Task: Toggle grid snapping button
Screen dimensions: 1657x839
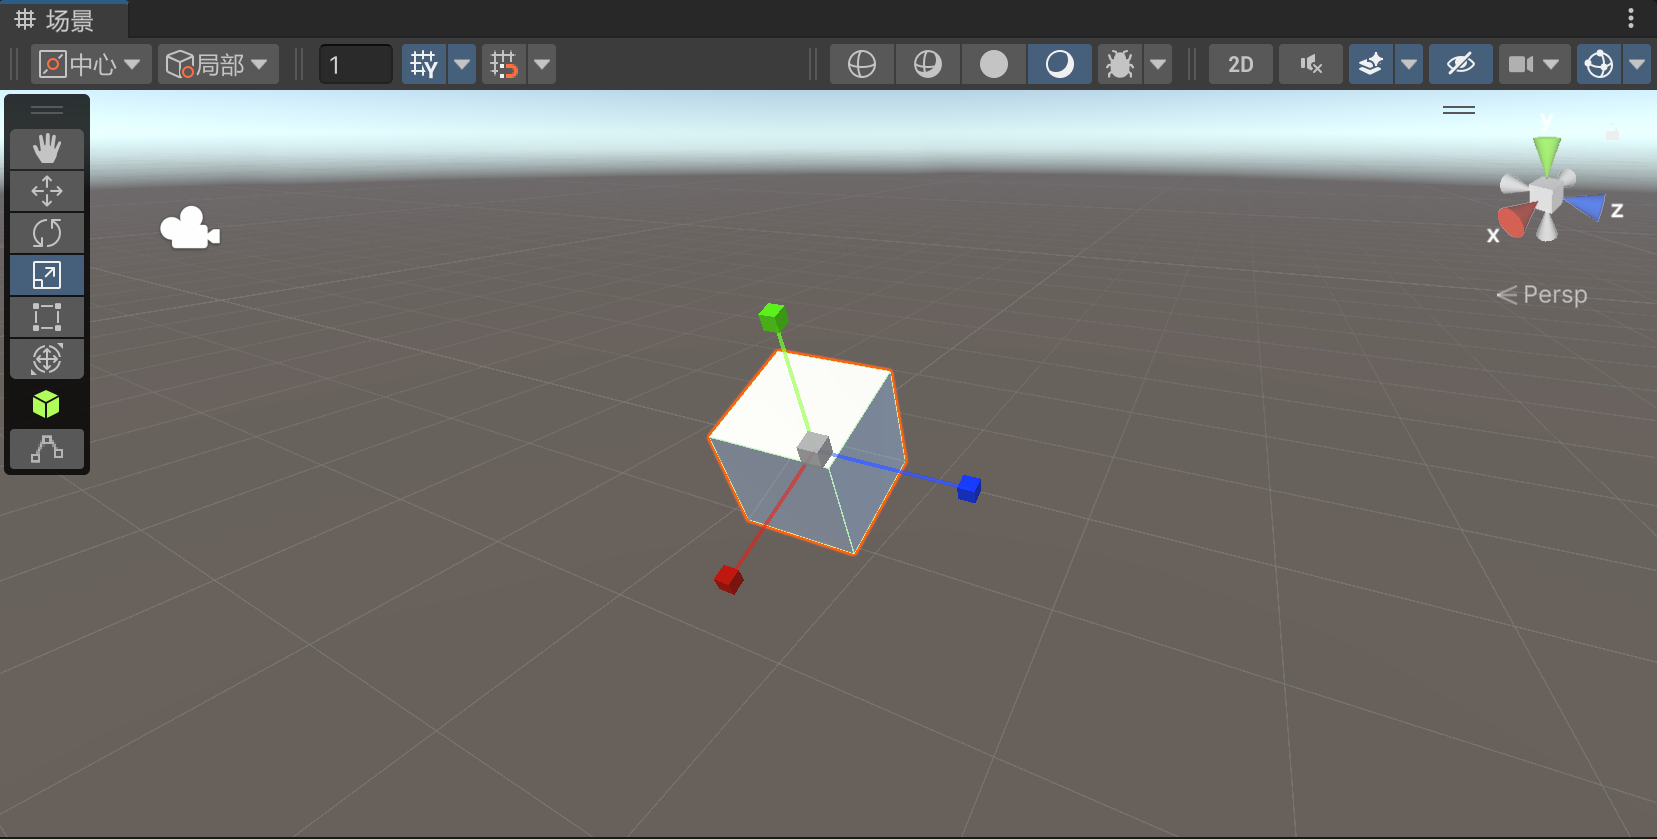Action: click(504, 64)
